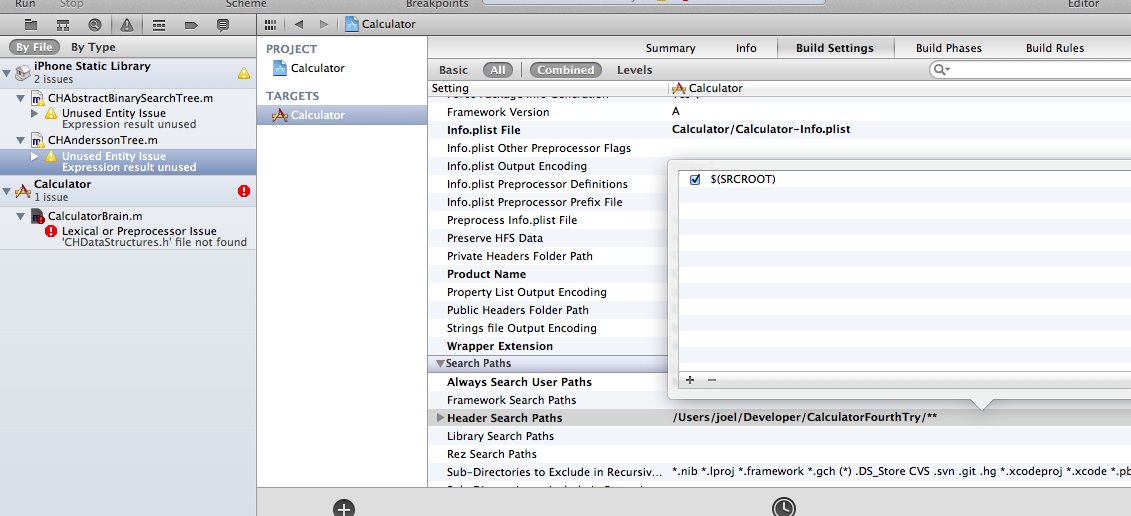Toggle the $(SRCROOT) checkbox

pos(695,180)
